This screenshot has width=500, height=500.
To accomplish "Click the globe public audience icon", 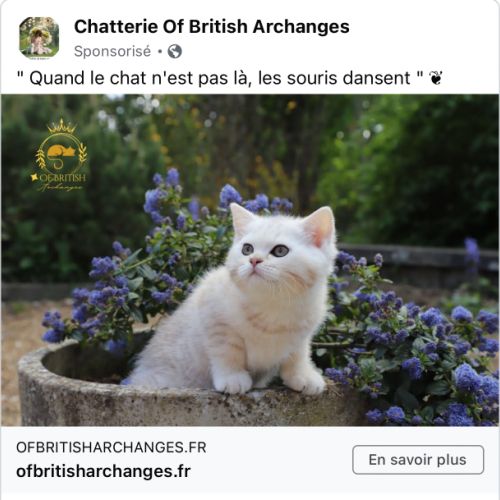I will coord(175,52).
